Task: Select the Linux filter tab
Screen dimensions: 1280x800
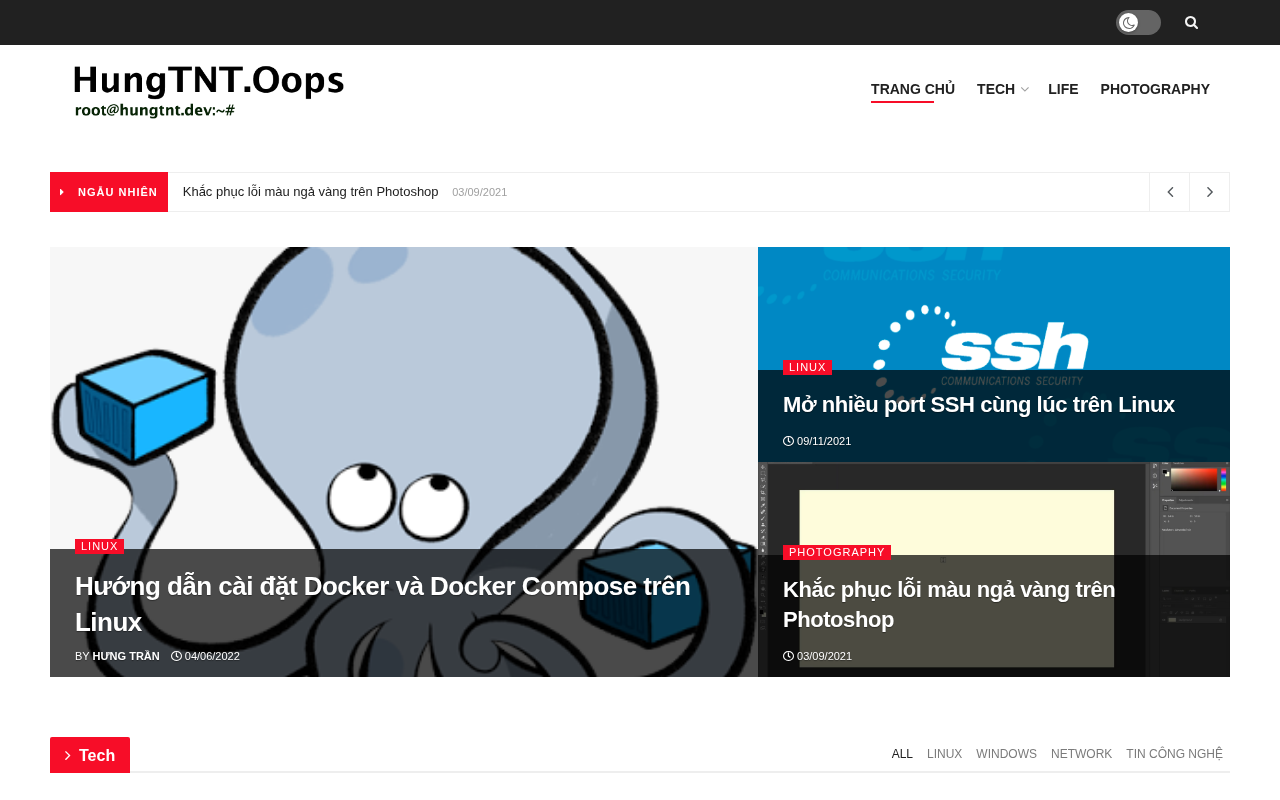Action: click(944, 754)
